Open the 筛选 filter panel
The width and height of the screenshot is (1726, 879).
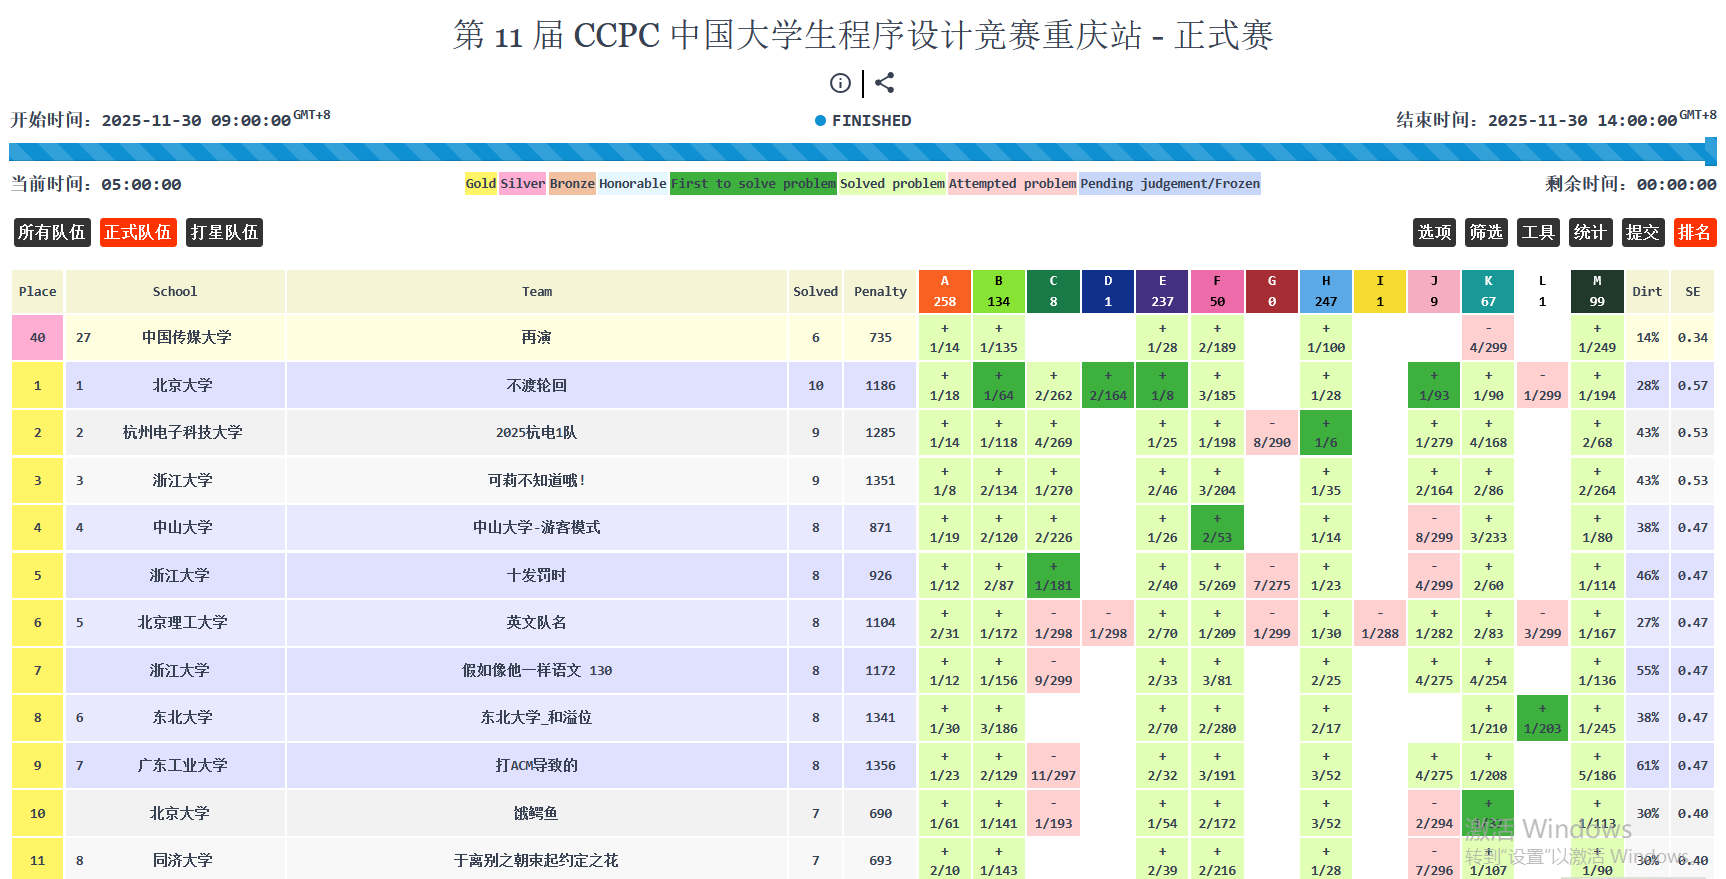[1486, 232]
